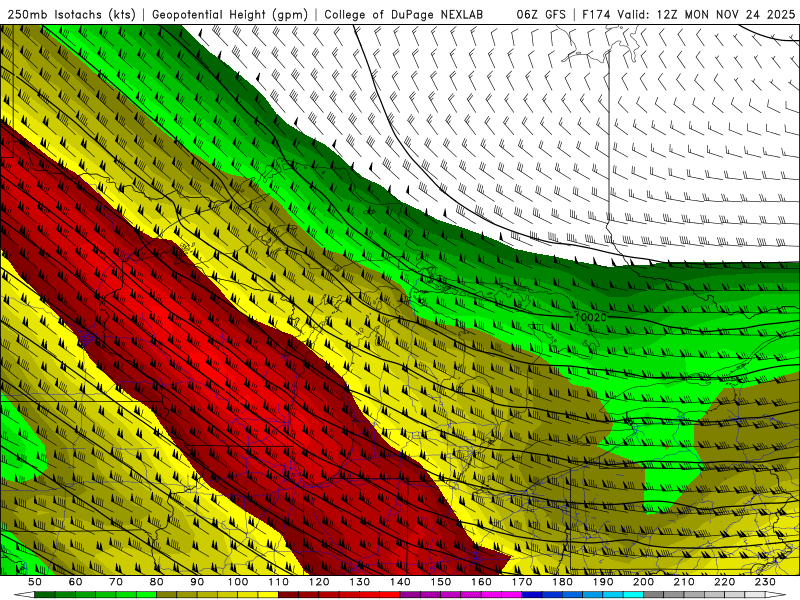Click the 190 knot legend label

[603, 582]
